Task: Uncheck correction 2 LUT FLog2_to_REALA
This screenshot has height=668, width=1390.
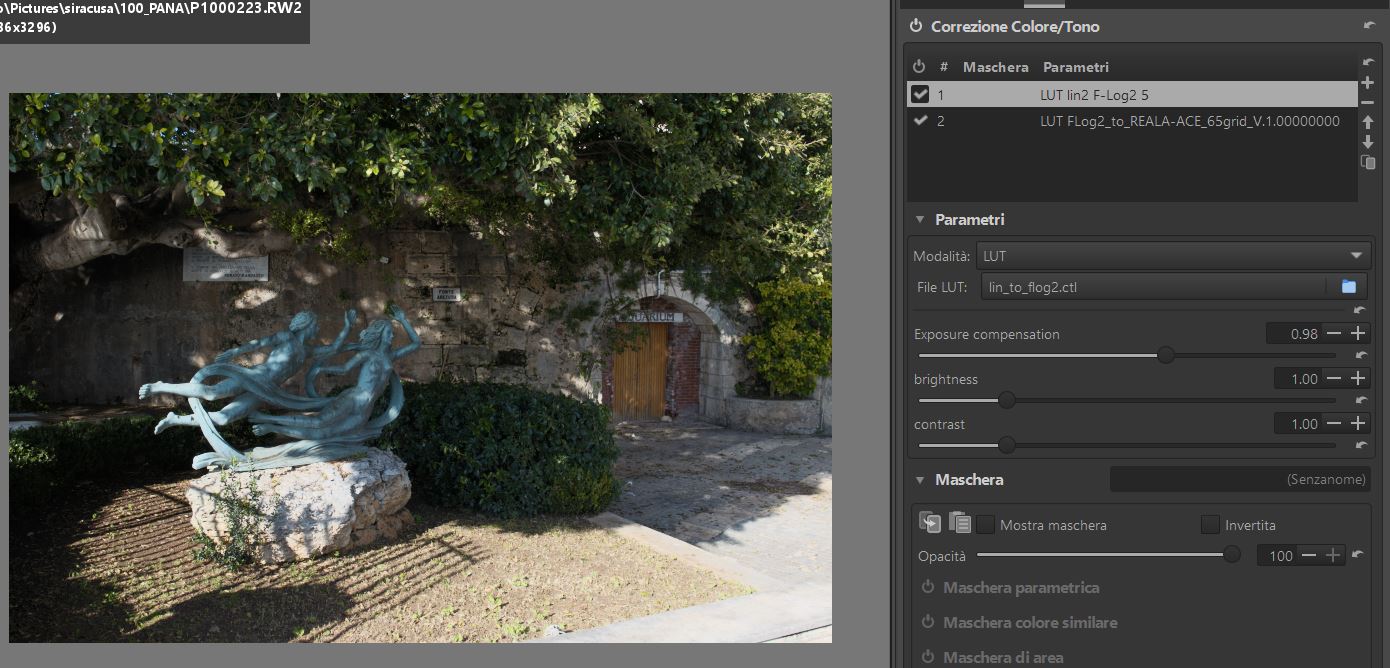Action: [x=921, y=121]
